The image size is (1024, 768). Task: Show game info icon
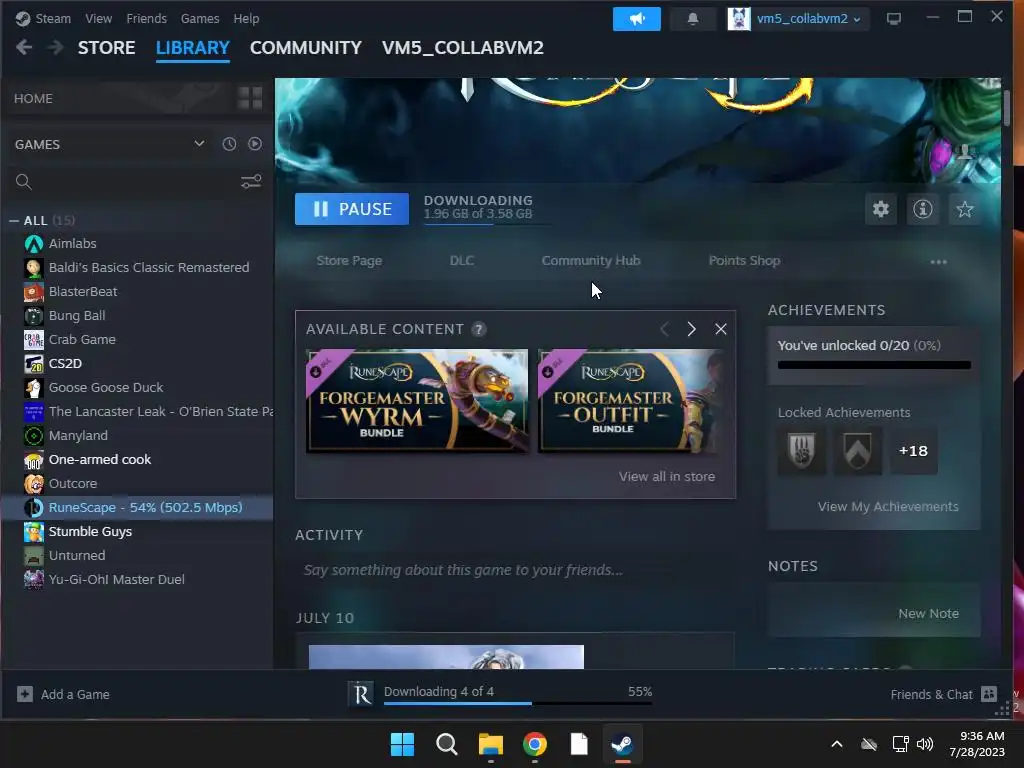[x=922, y=209]
